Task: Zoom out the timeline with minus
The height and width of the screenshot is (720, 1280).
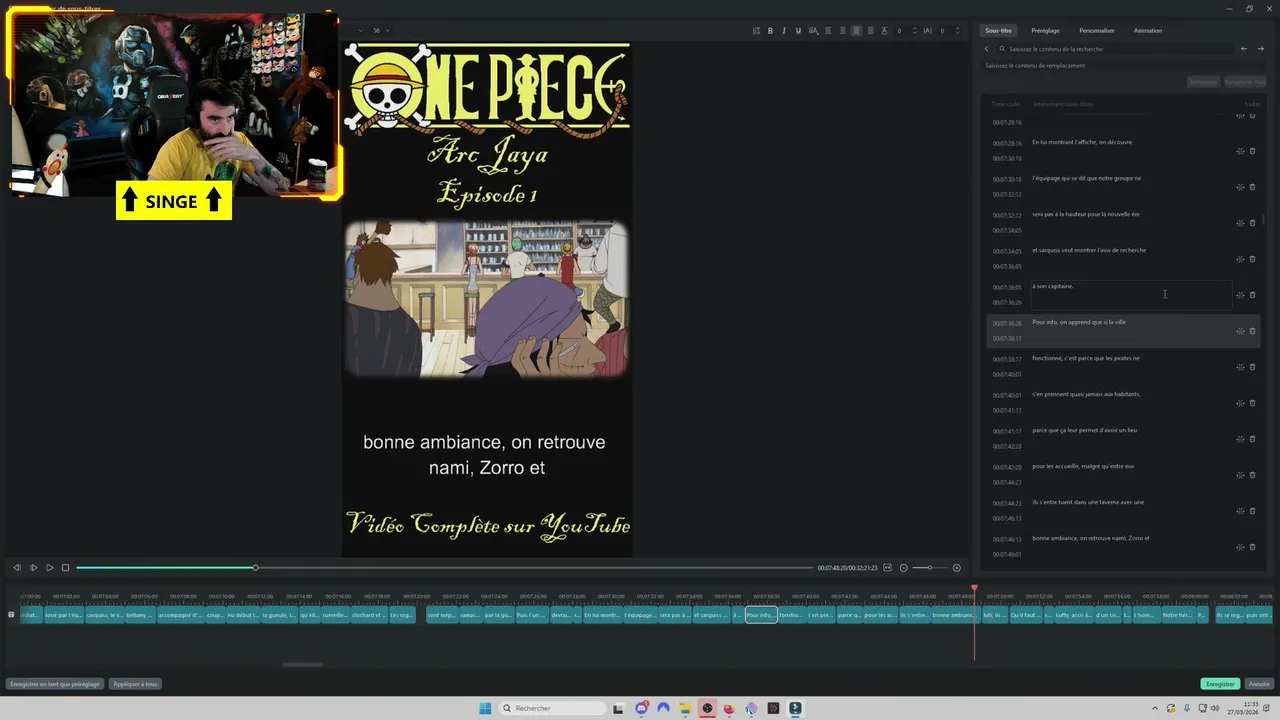Action: tap(904, 568)
